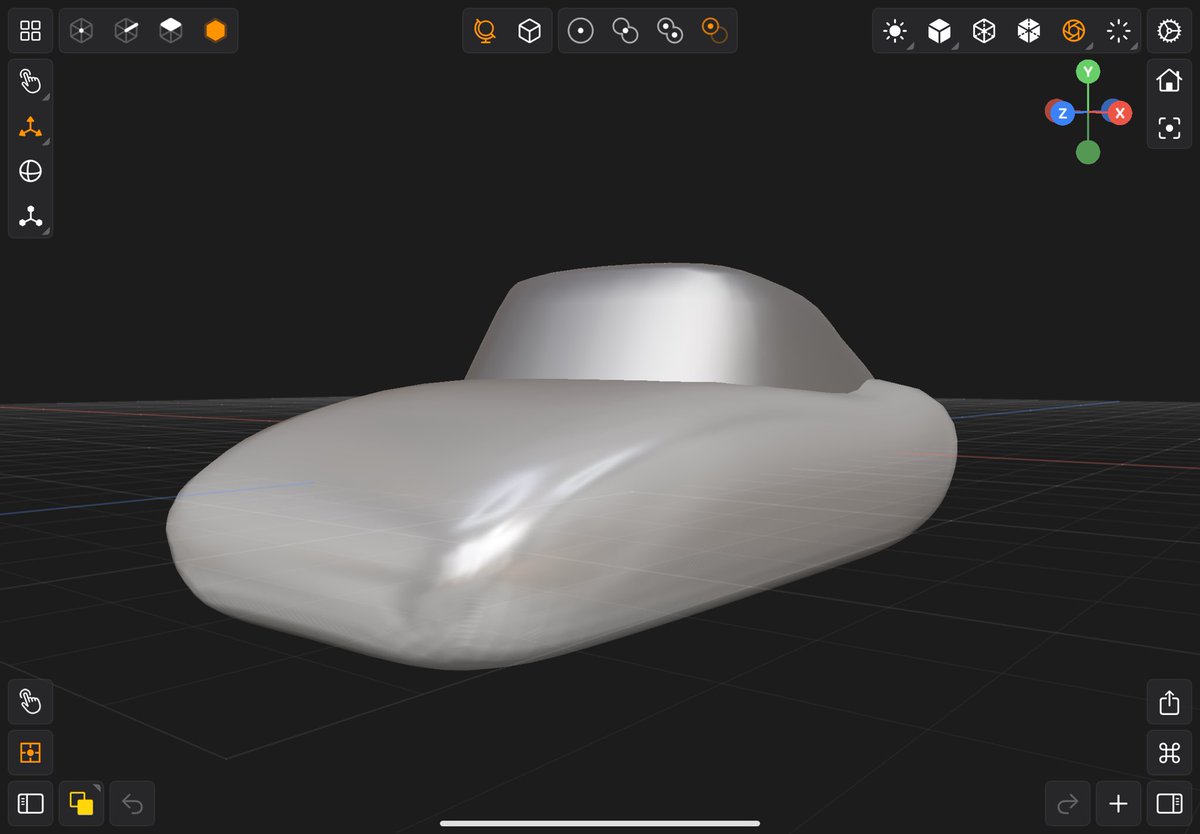Select the orange object selection mode
The image size is (1200, 834).
click(x=215, y=31)
